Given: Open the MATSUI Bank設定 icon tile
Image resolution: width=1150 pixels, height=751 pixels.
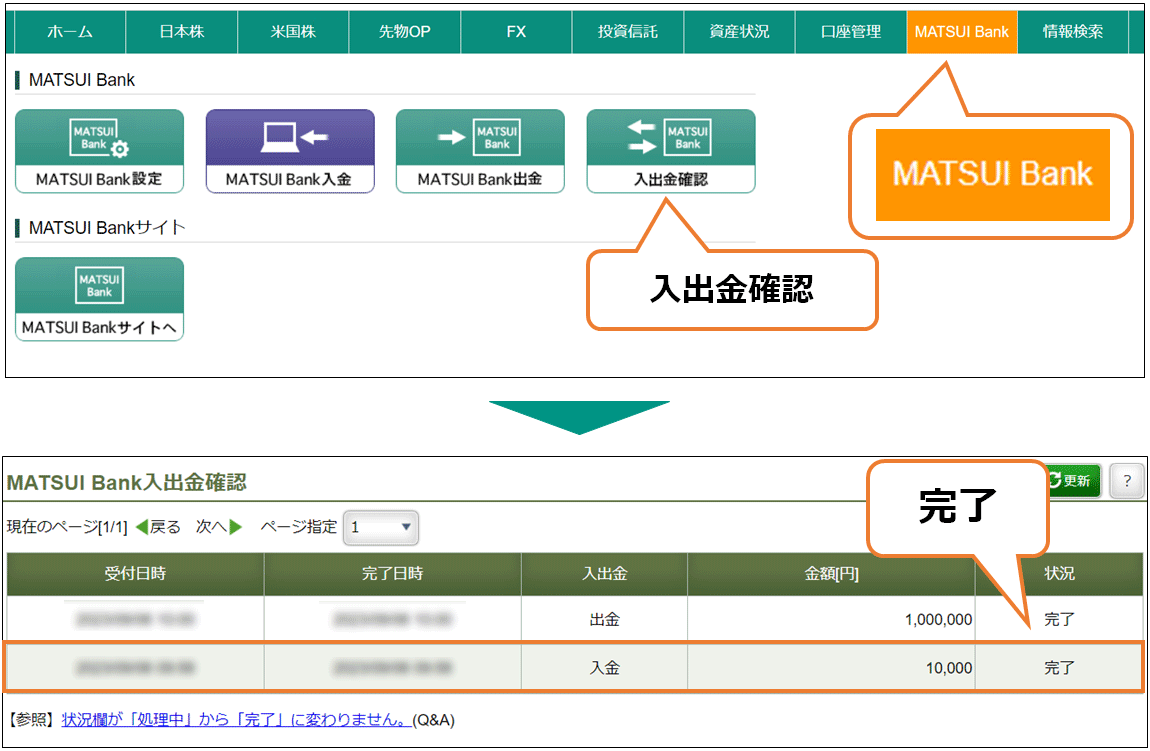Looking at the screenshot, I should 99,151.
